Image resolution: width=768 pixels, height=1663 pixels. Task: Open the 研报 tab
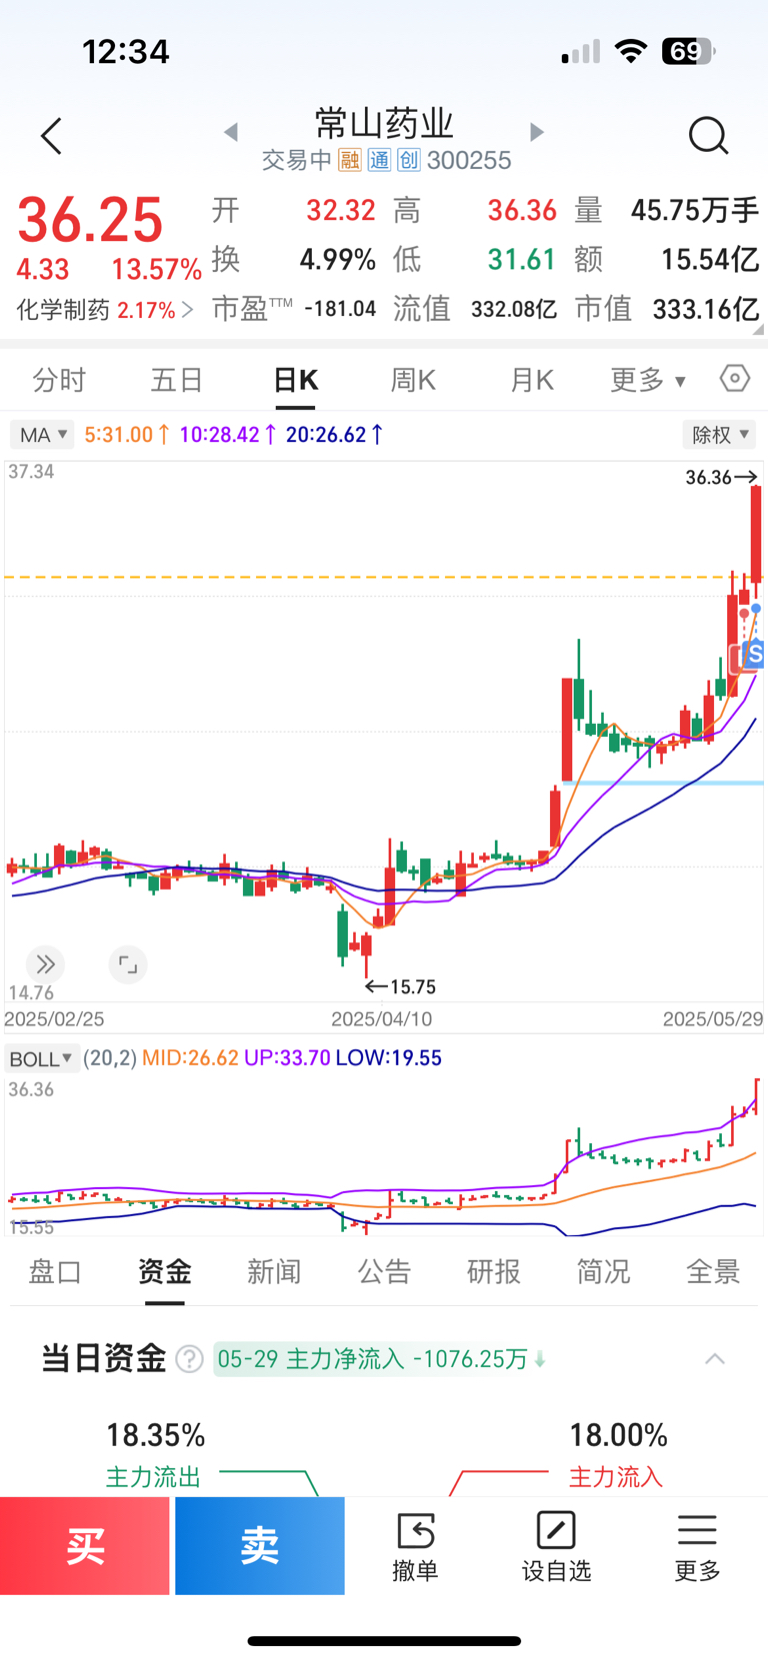point(493,1272)
